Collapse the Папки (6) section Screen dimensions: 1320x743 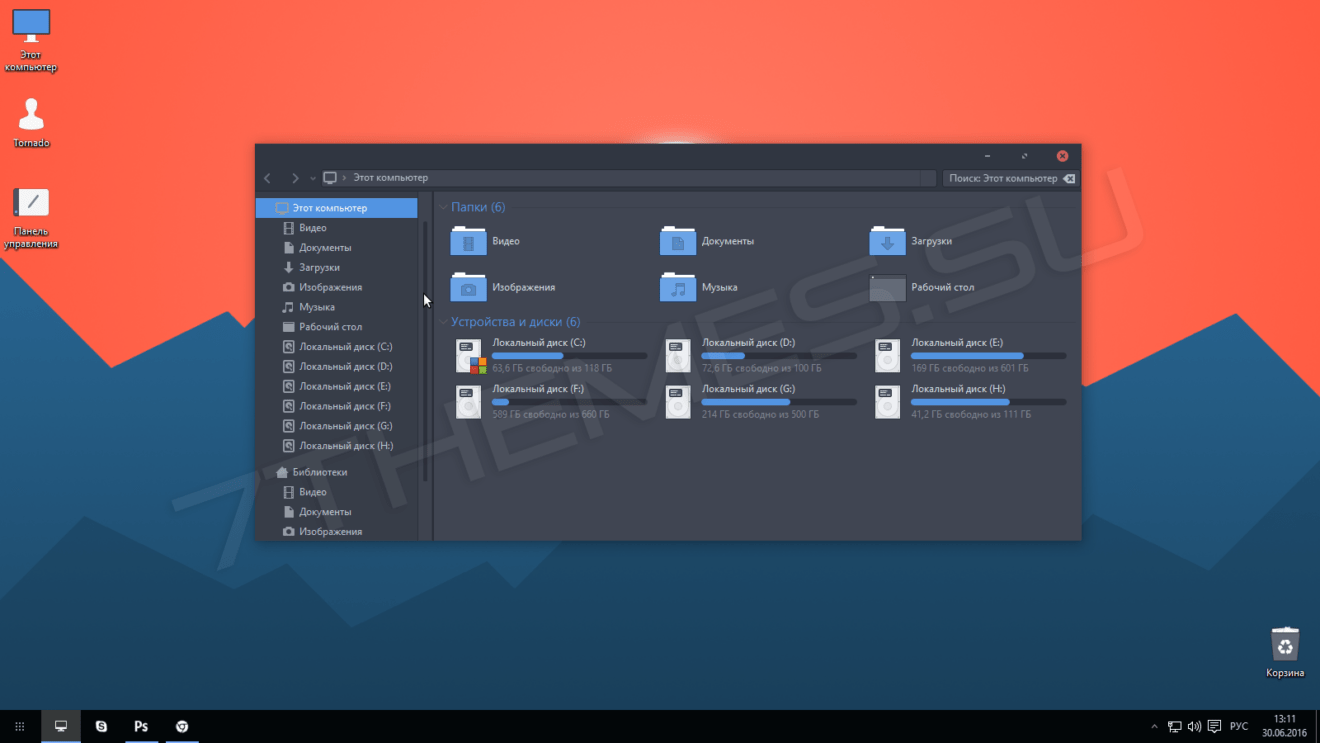(443, 207)
